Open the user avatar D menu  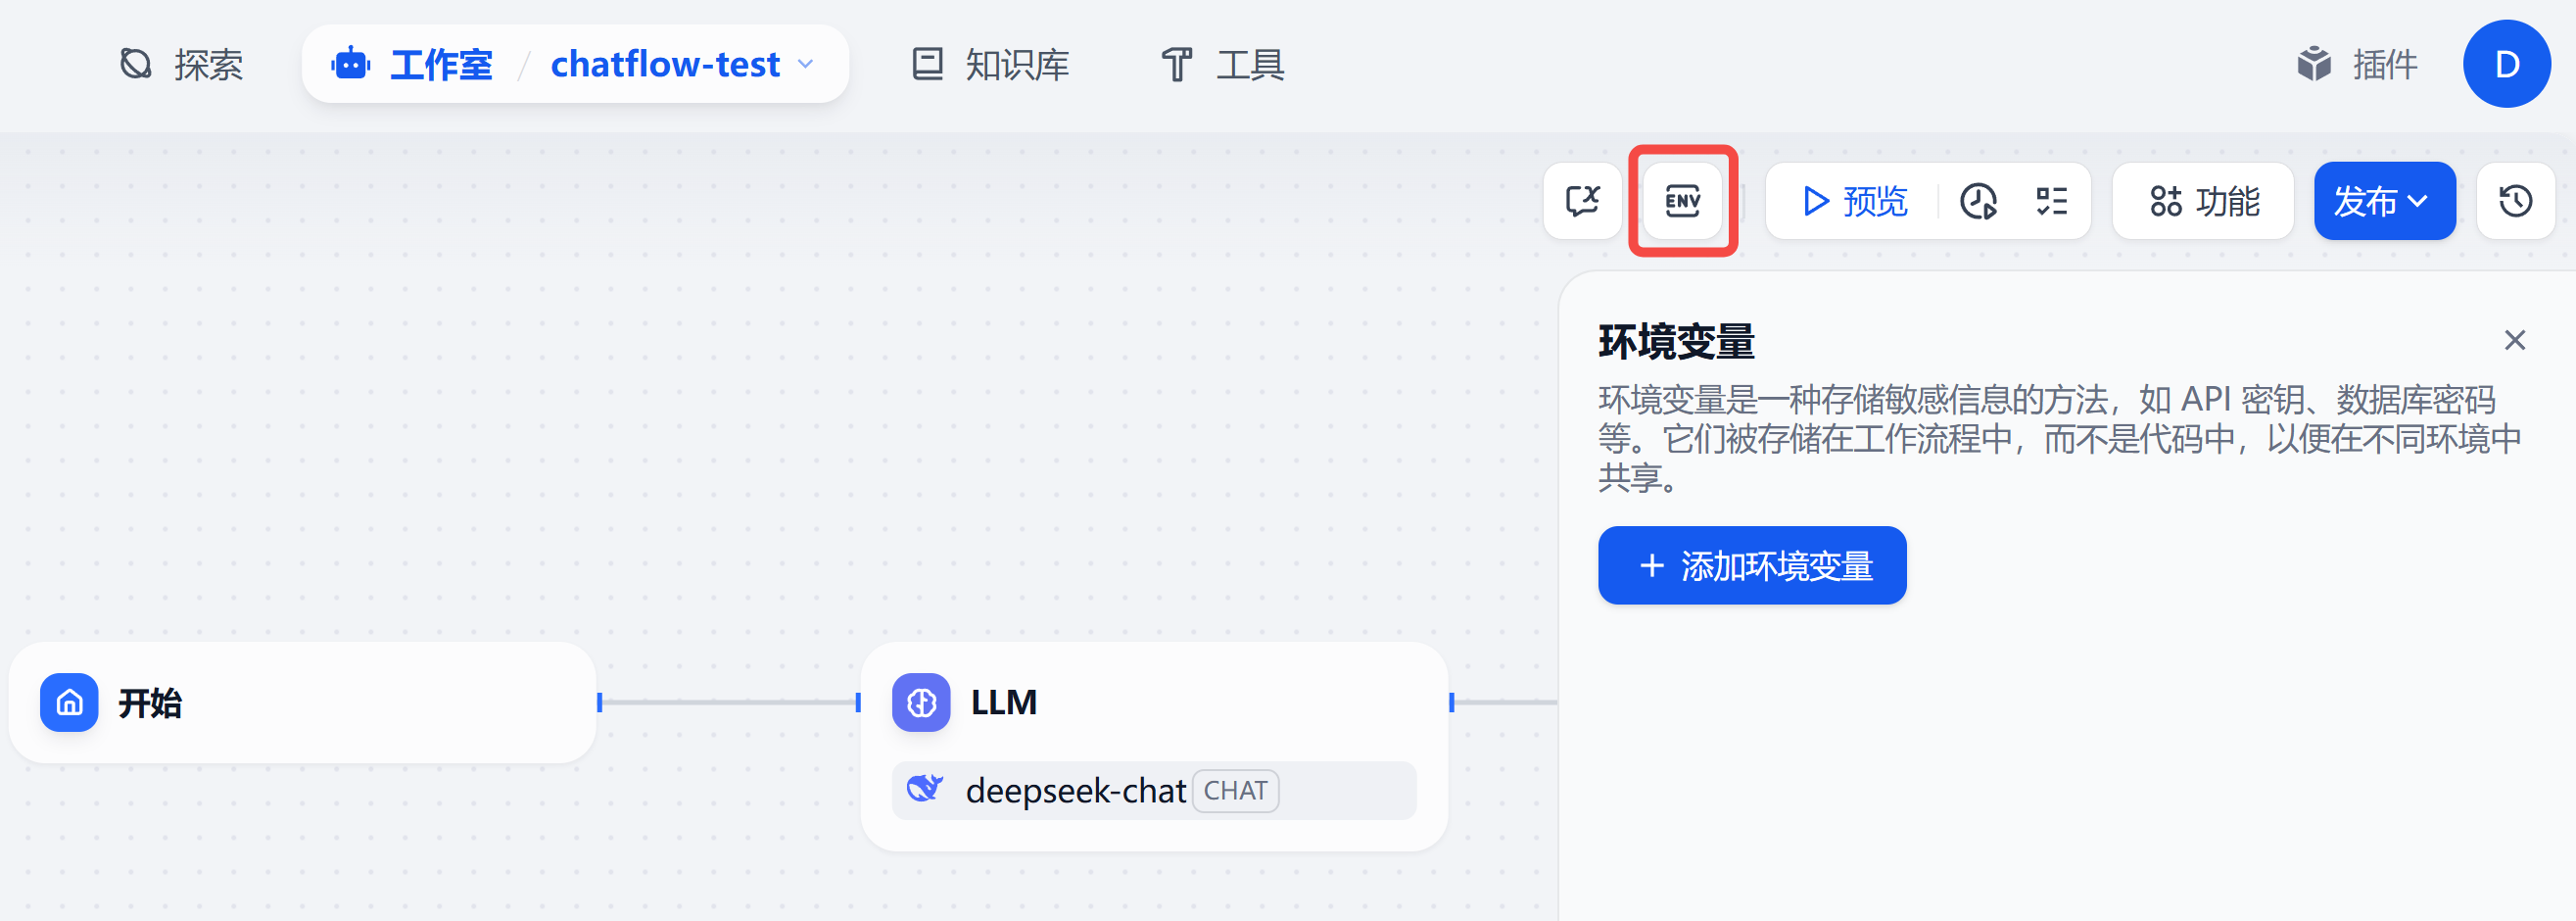tap(2506, 64)
